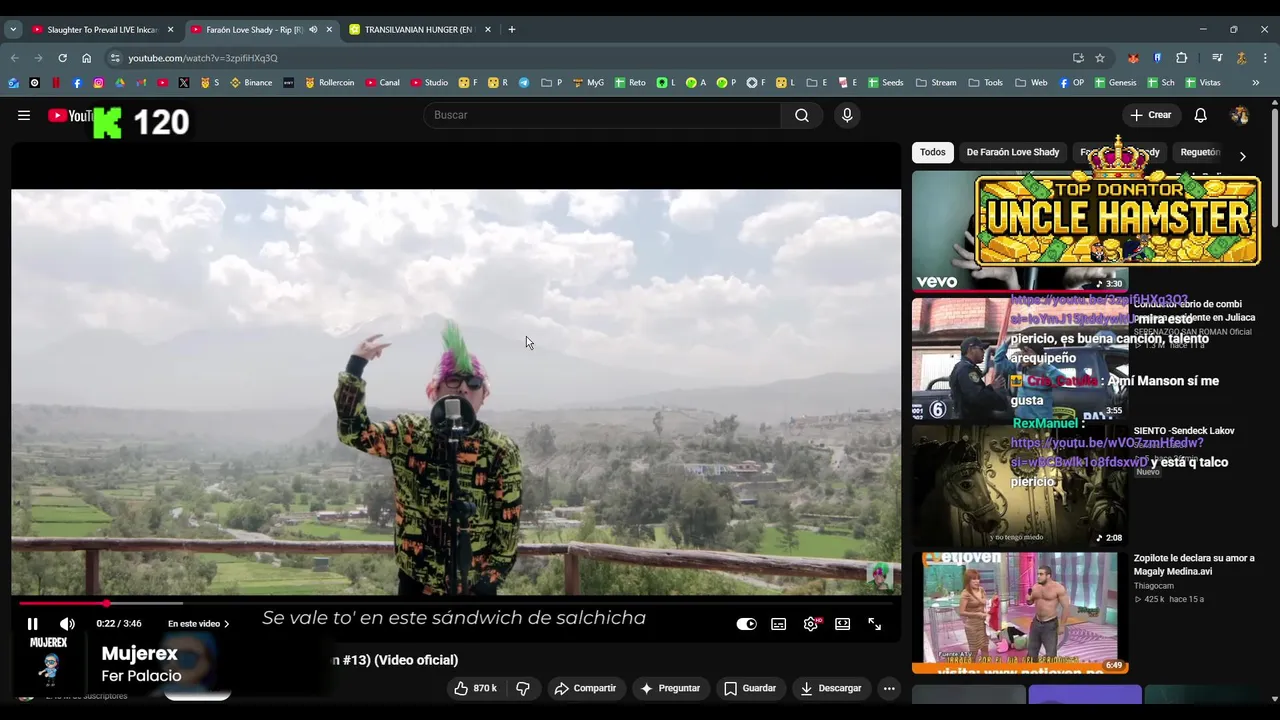Switch to theater mode view
Image resolution: width=1280 pixels, height=720 pixels.
point(843,624)
